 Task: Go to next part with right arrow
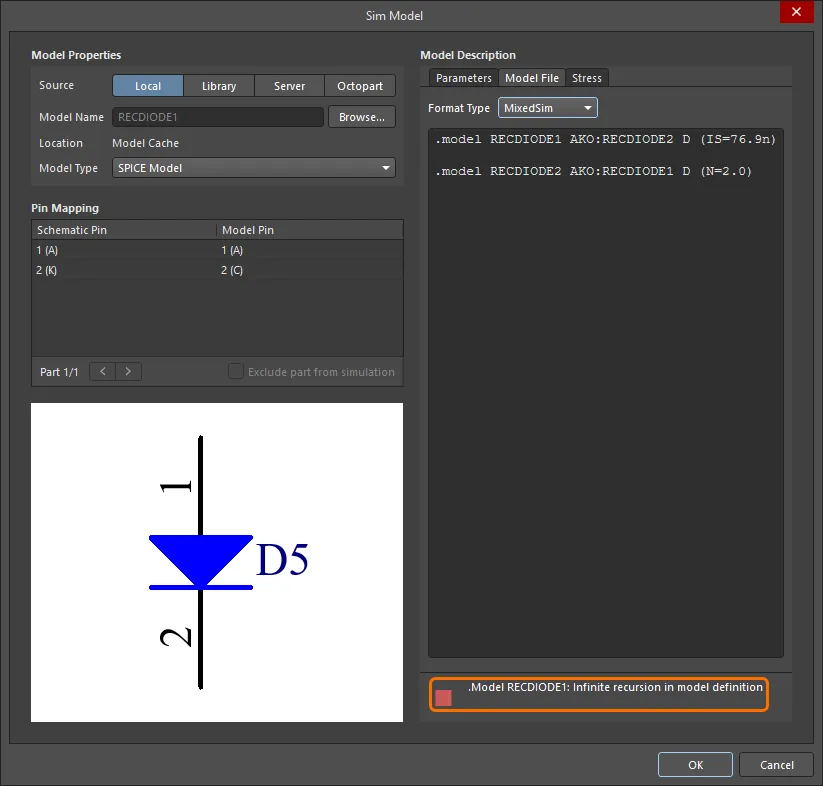pyautogui.click(x=128, y=372)
